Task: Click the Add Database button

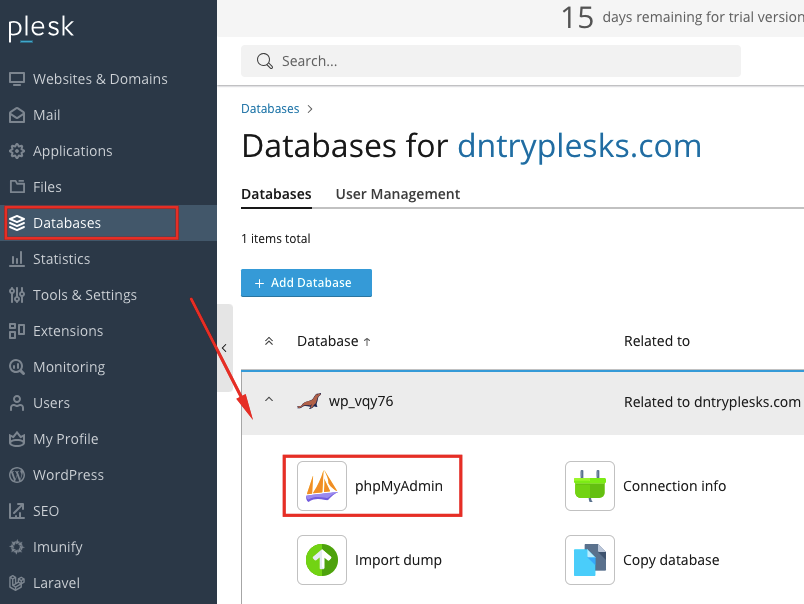Action: [306, 283]
